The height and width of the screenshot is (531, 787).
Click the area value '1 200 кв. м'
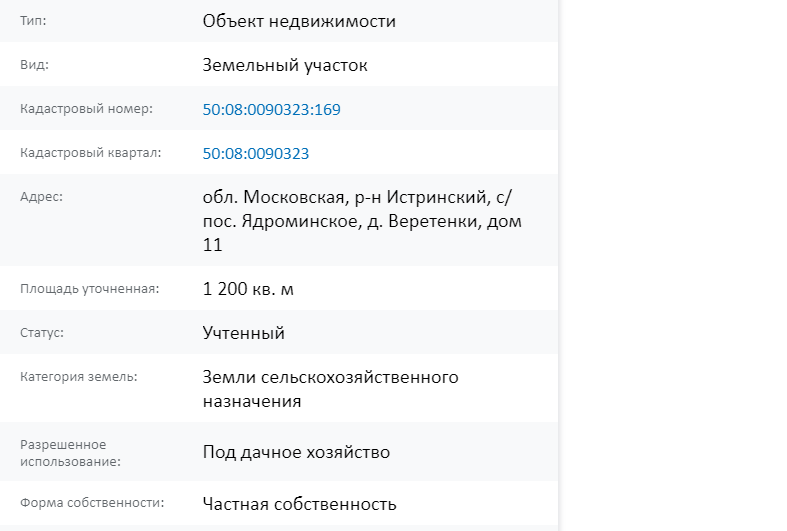click(248, 289)
